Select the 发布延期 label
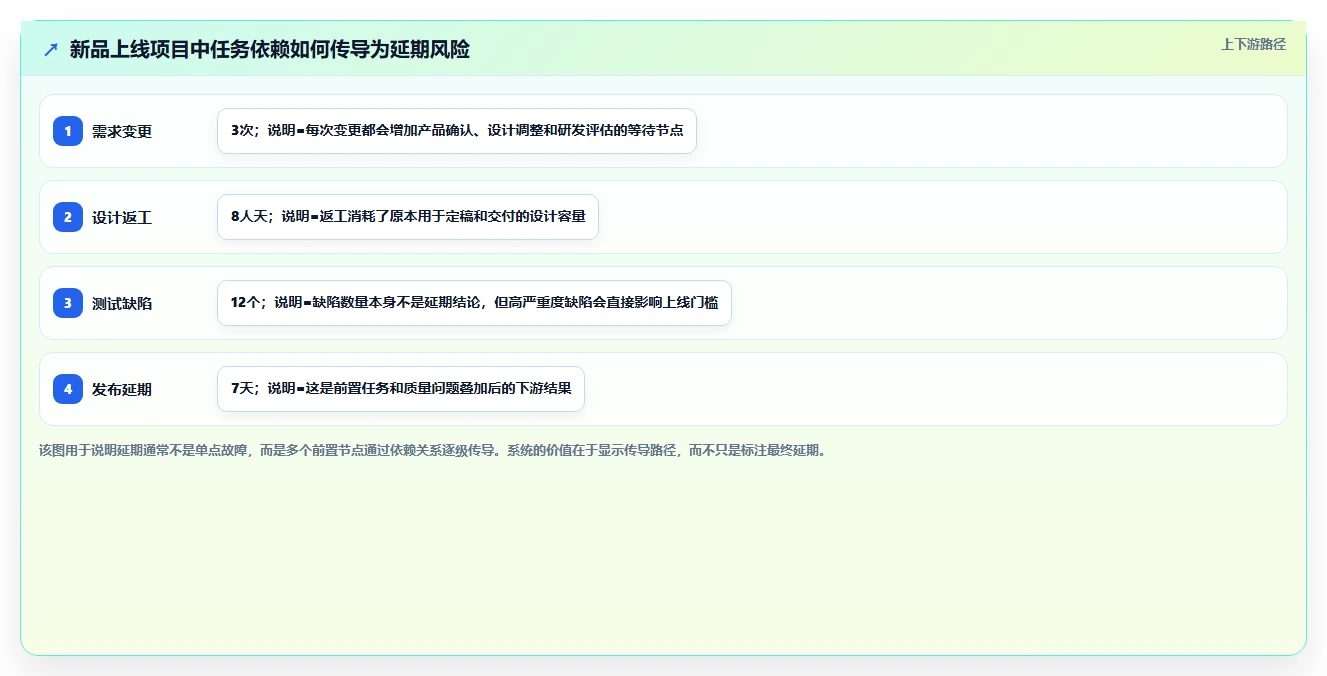 click(x=122, y=389)
